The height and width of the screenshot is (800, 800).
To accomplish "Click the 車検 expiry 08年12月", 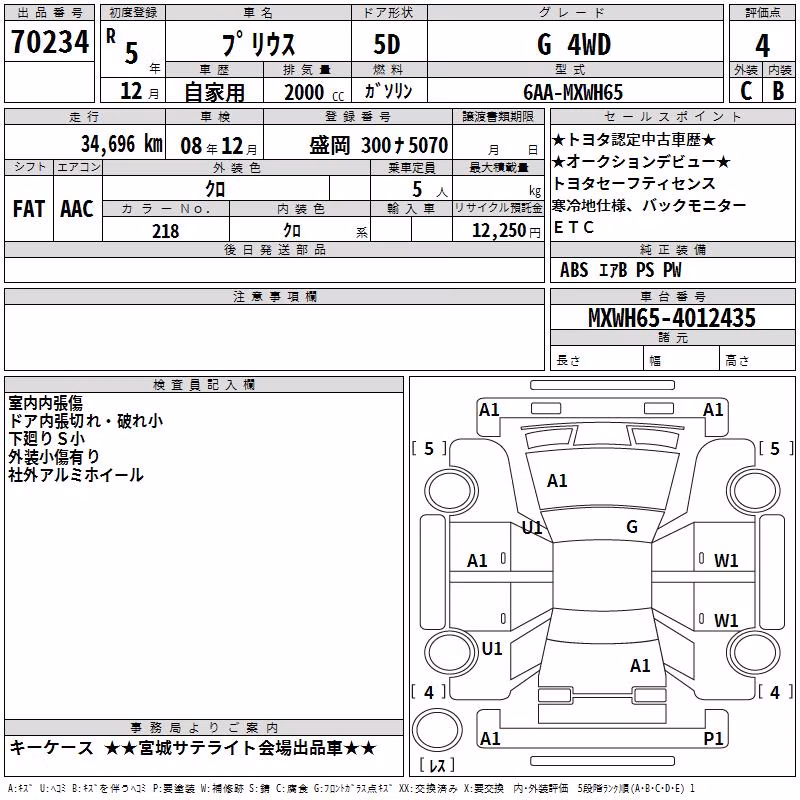I will [219, 146].
